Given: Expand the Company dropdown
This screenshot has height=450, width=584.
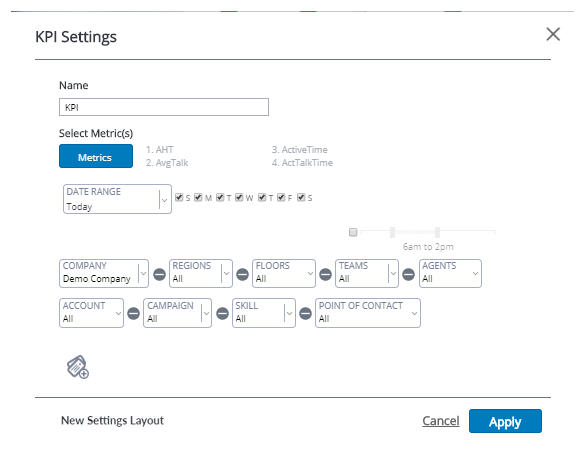Looking at the screenshot, I should (104, 273).
